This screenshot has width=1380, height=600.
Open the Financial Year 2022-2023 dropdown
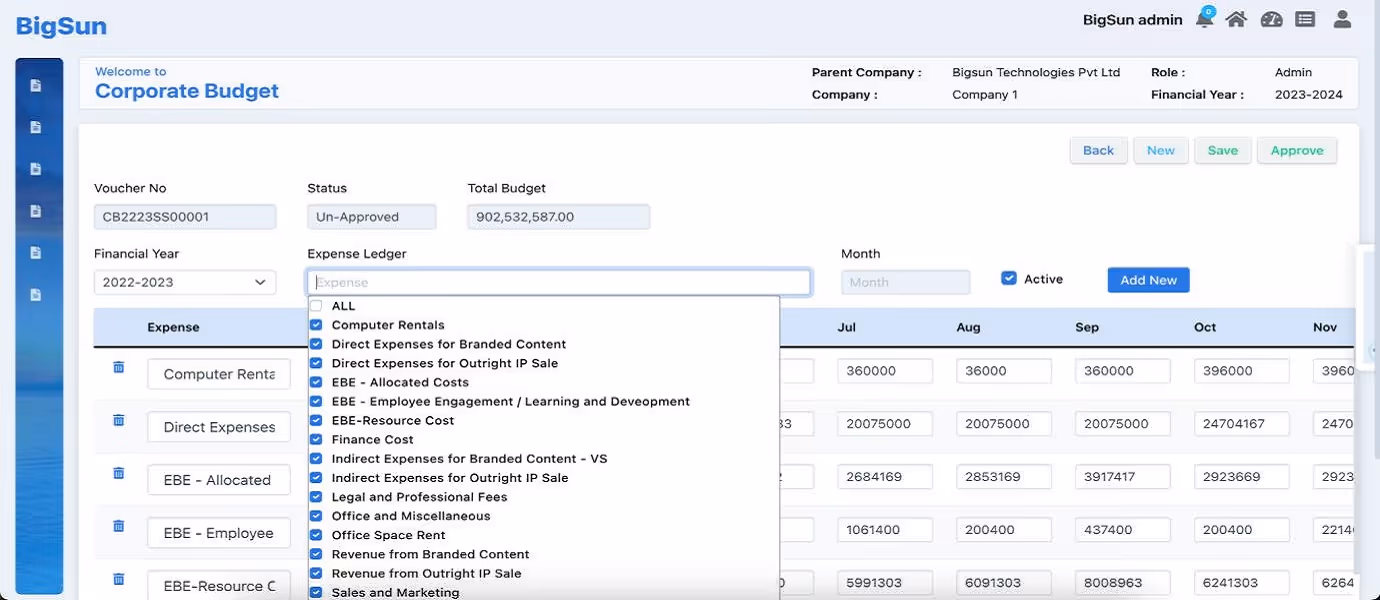185,282
